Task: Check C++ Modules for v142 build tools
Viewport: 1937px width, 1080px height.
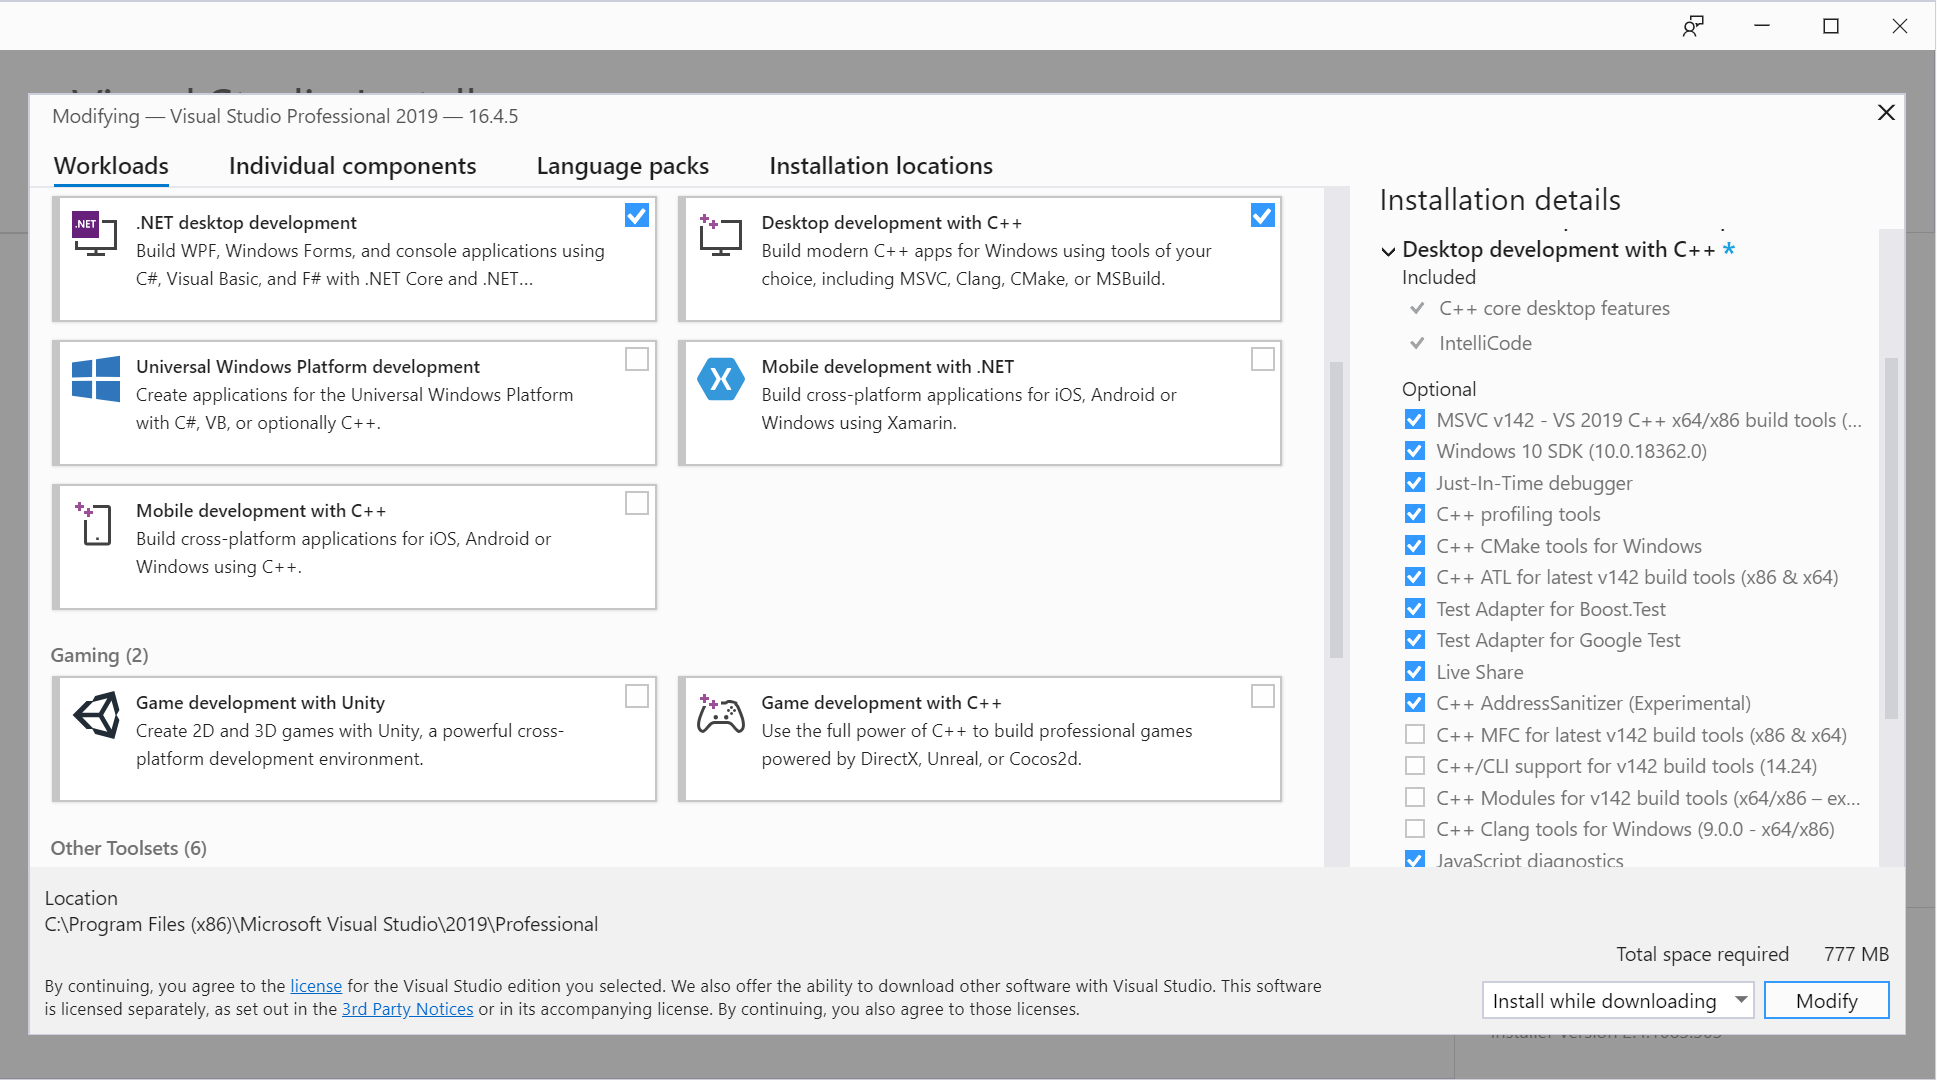Action: tap(1415, 797)
